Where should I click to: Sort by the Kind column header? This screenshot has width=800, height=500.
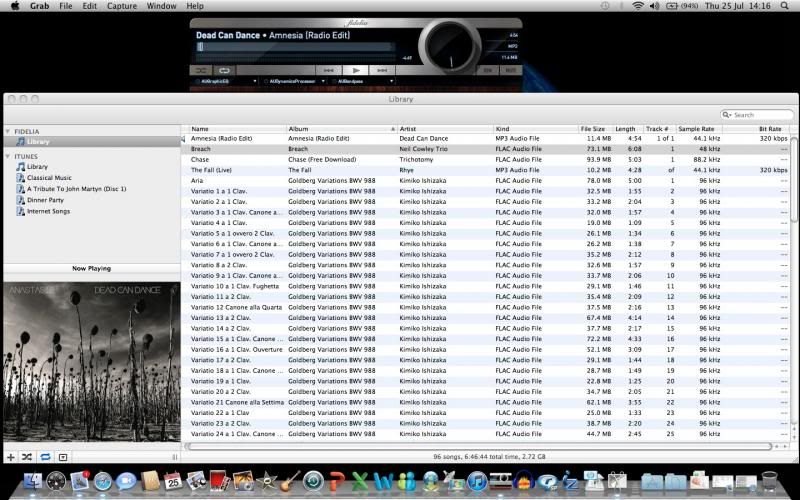point(536,129)
